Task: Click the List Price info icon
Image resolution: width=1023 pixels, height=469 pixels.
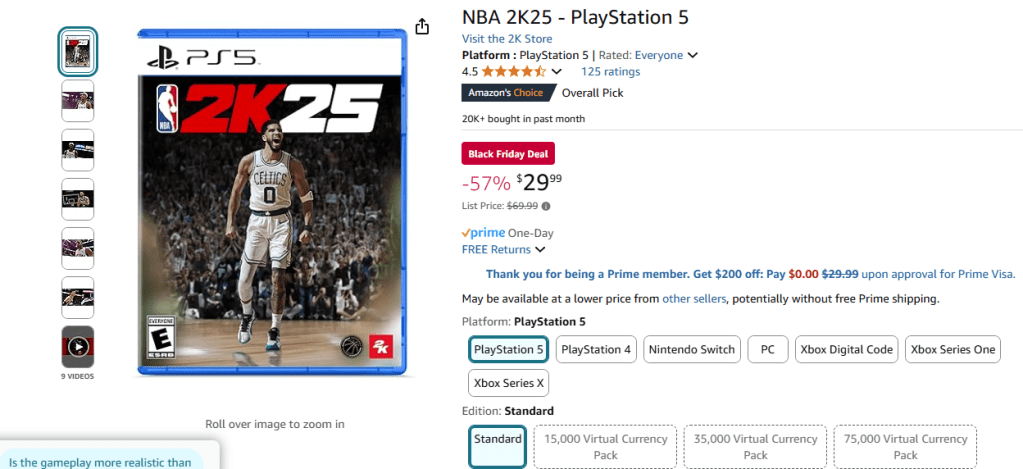Action: (x=546, y=206)
